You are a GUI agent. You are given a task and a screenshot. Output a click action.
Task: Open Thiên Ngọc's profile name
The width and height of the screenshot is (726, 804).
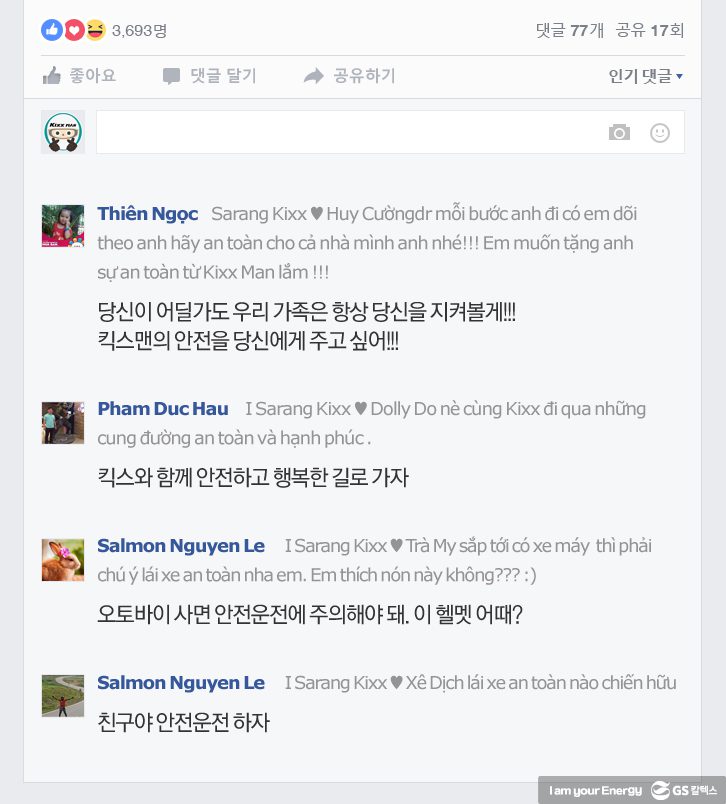coord(148,214)
